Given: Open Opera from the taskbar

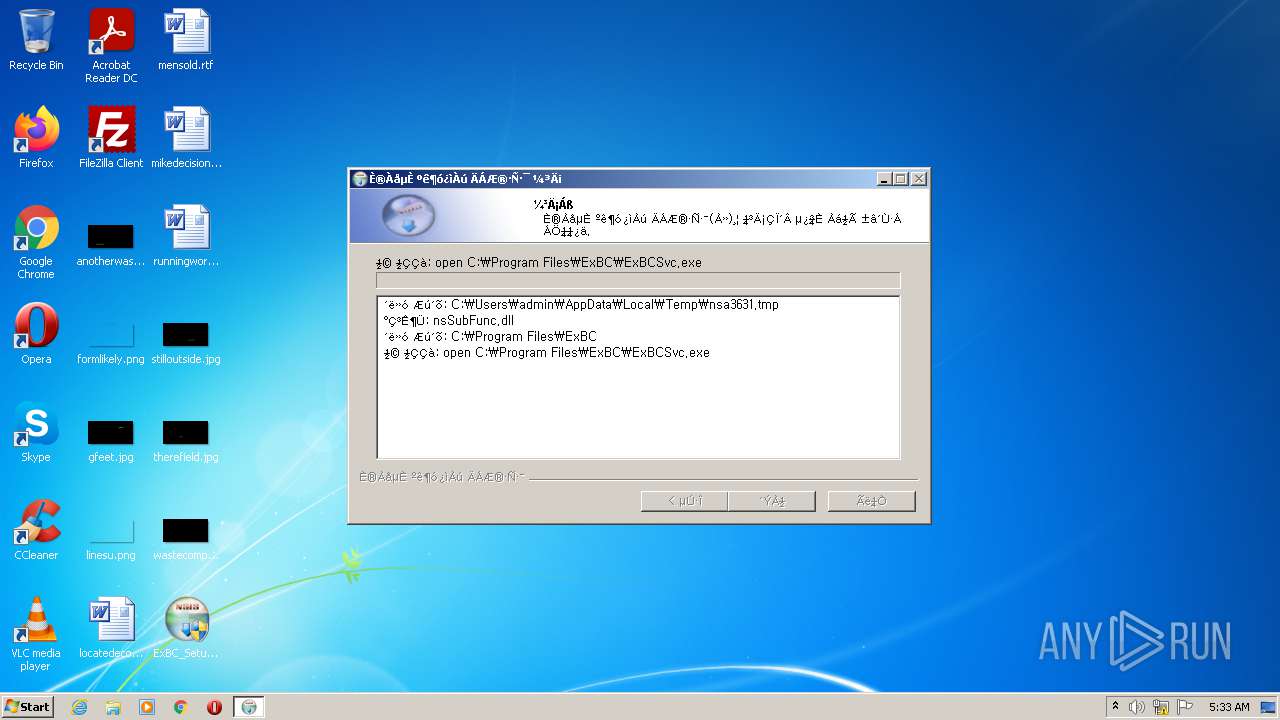Looking at the screenshot, I should (x=214, y=707).
